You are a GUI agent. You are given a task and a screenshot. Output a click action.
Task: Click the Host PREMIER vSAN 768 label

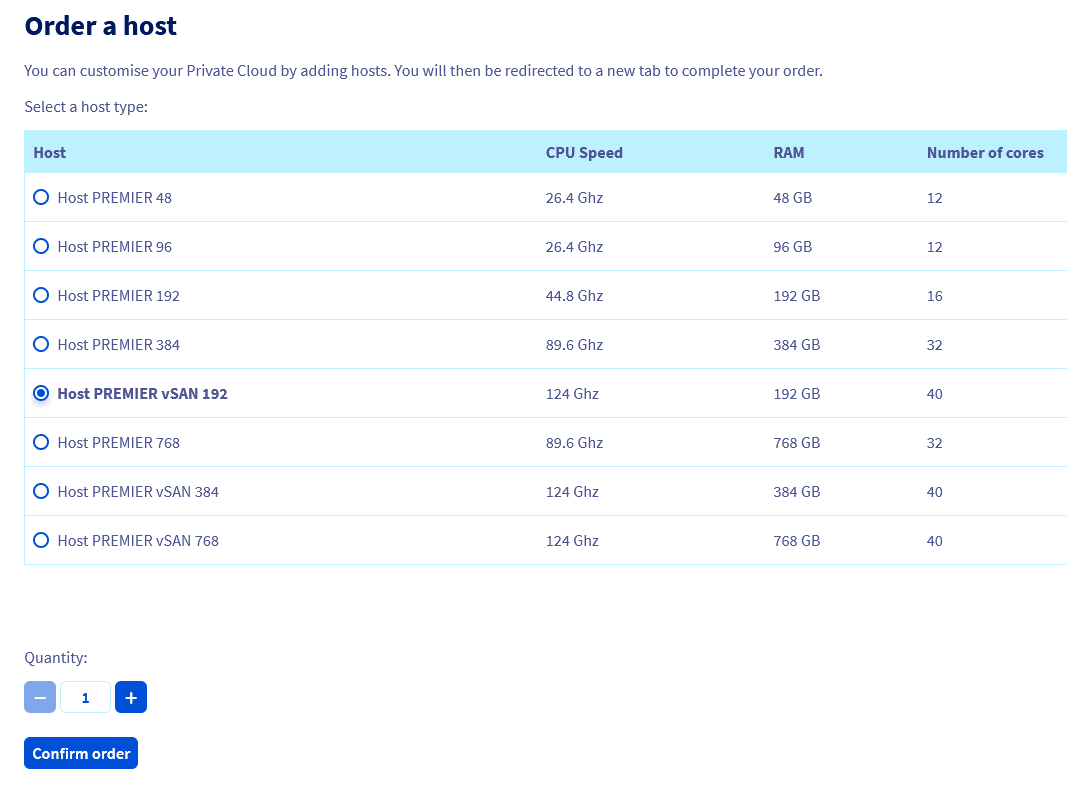click(138, 541)
